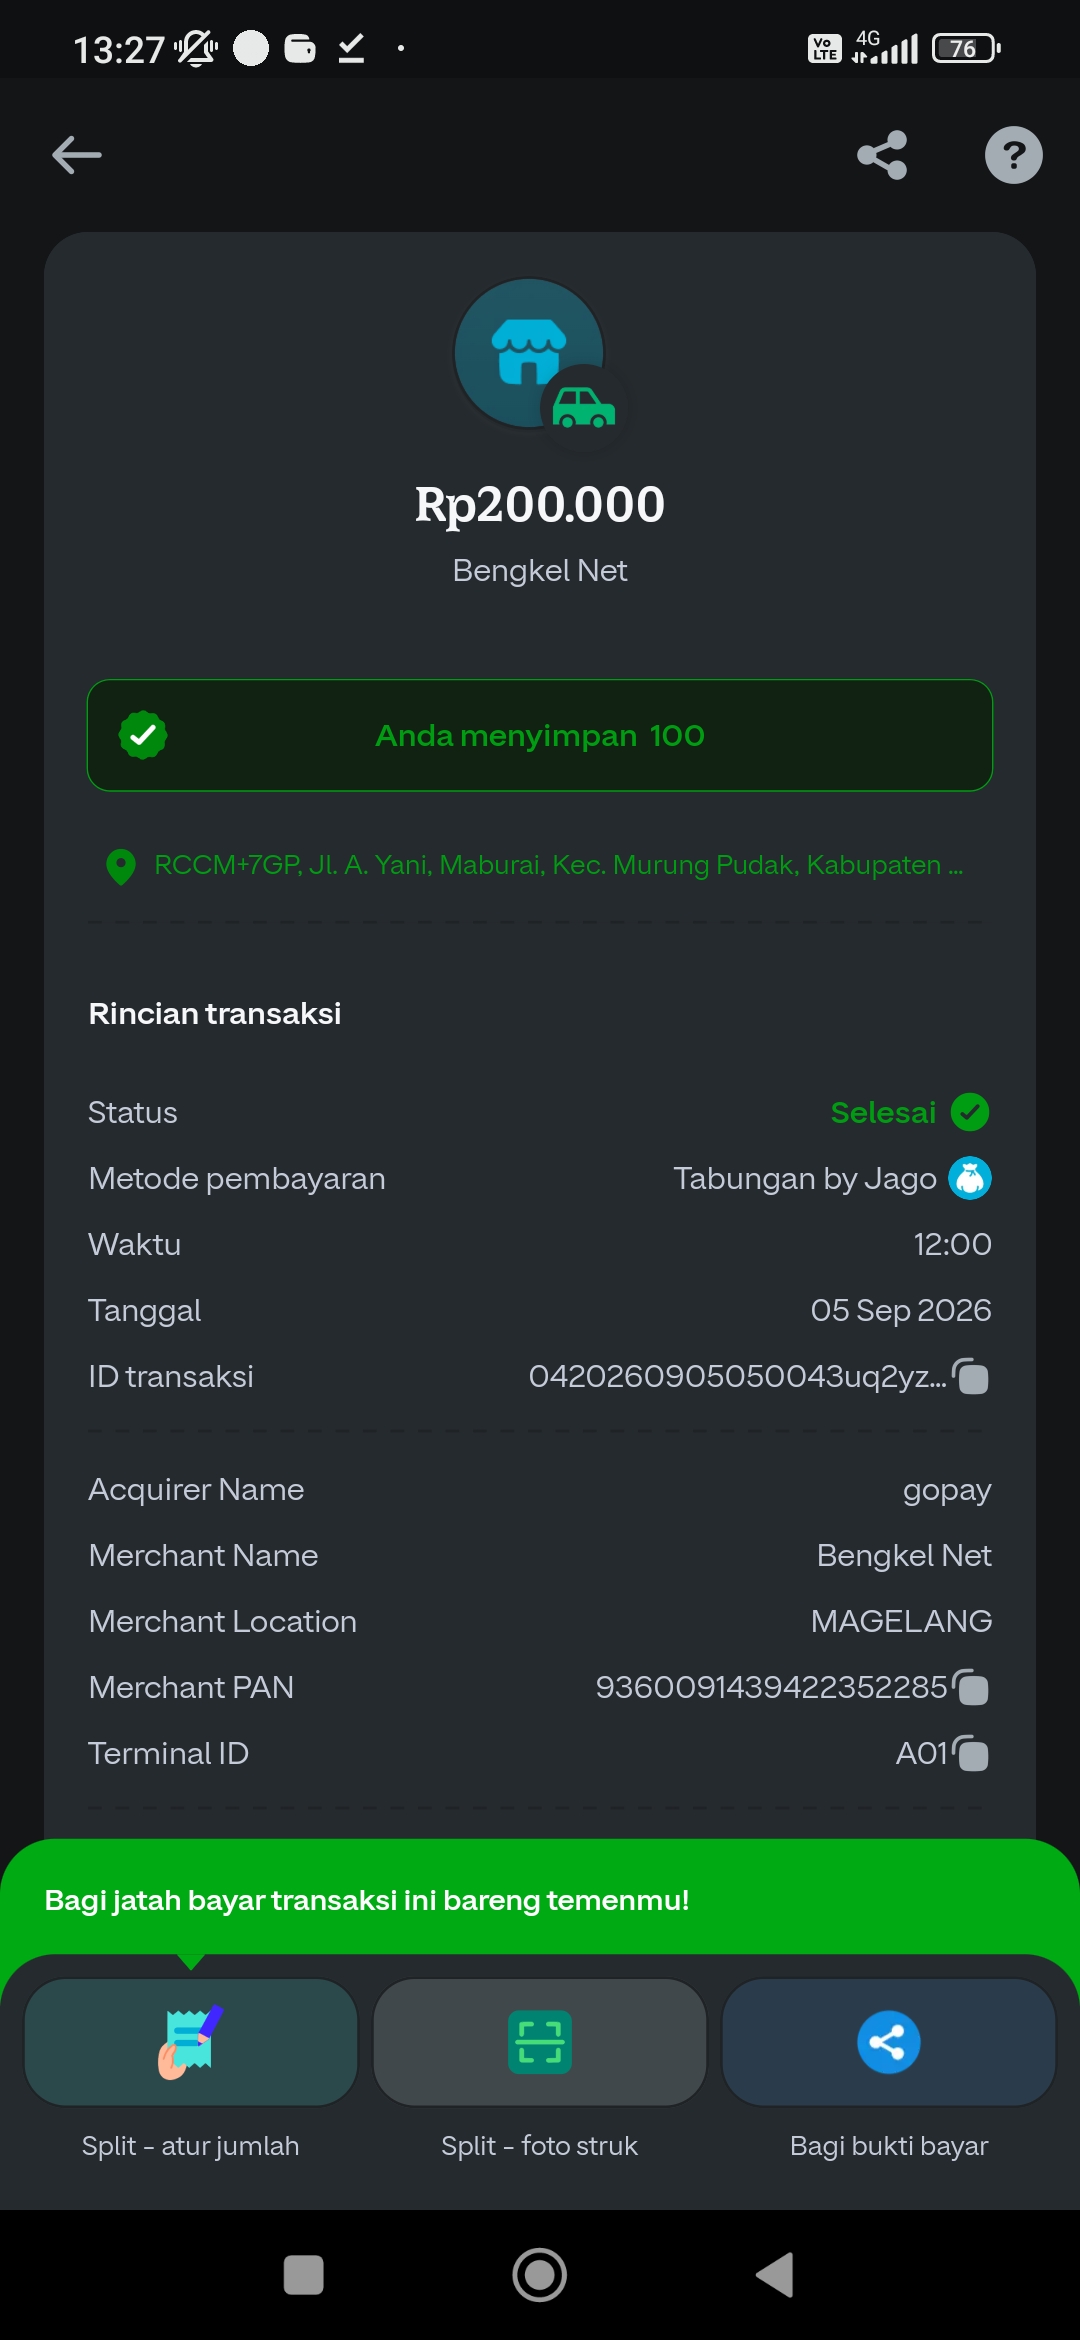1080x2340 pixels.
Task: Tap the Android back triangle button
Action: coord(776,2275)
